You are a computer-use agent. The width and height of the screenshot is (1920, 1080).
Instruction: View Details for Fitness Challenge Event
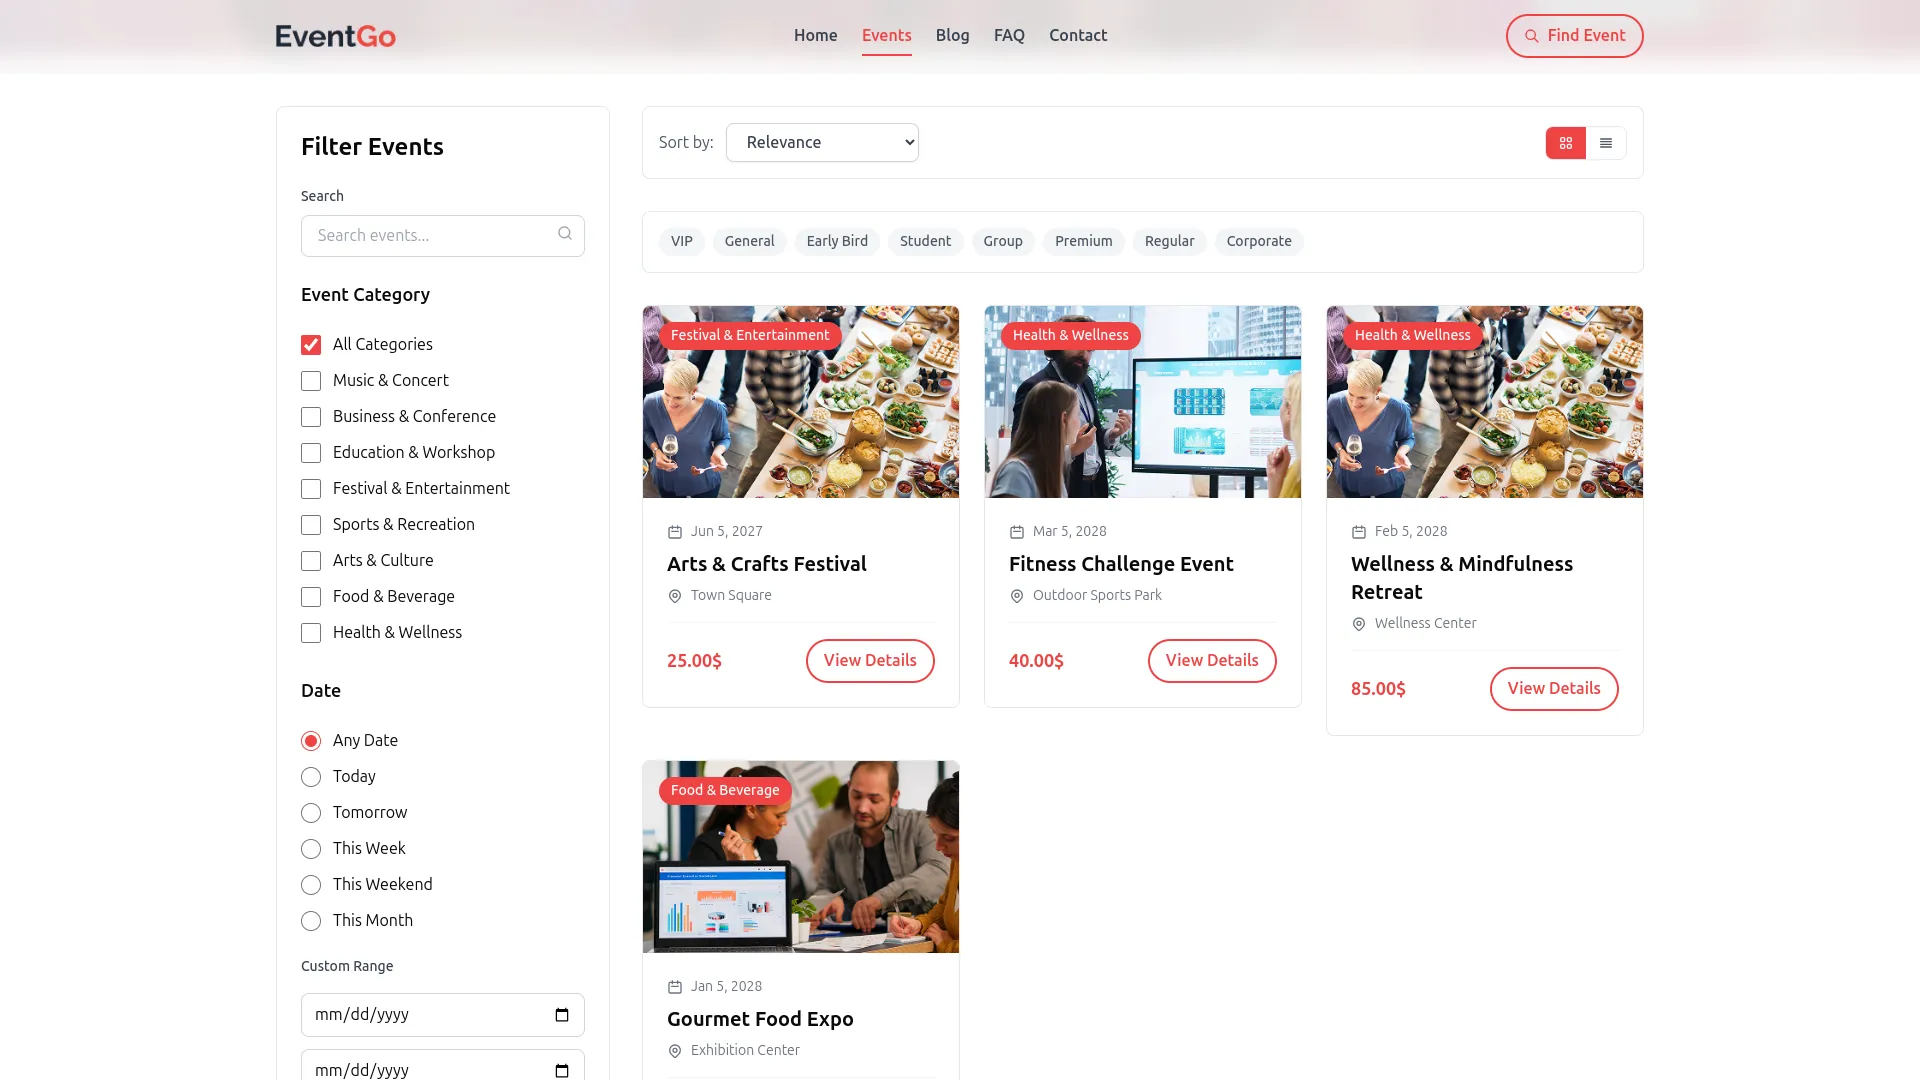point(1212,661)
